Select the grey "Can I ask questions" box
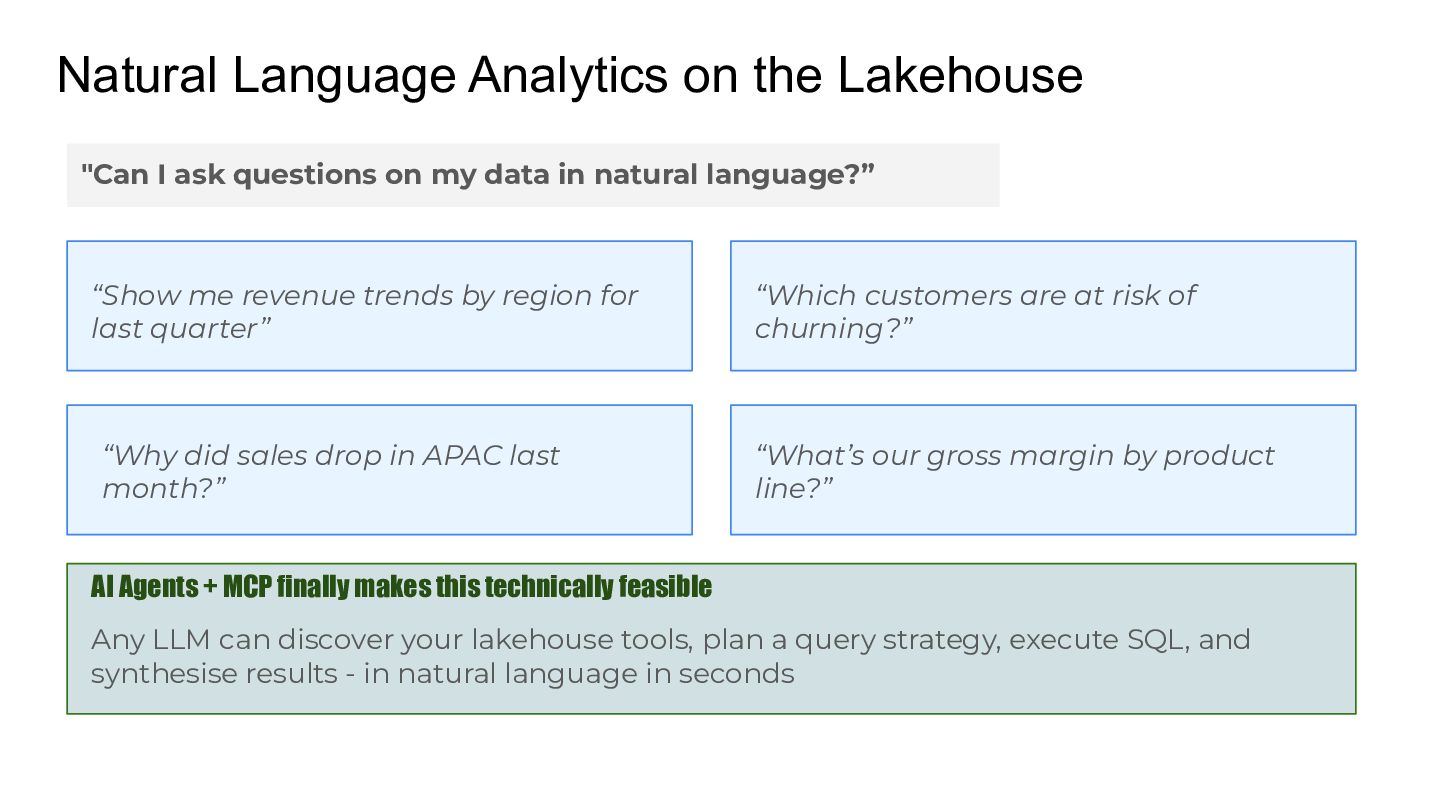 (532, 175)
